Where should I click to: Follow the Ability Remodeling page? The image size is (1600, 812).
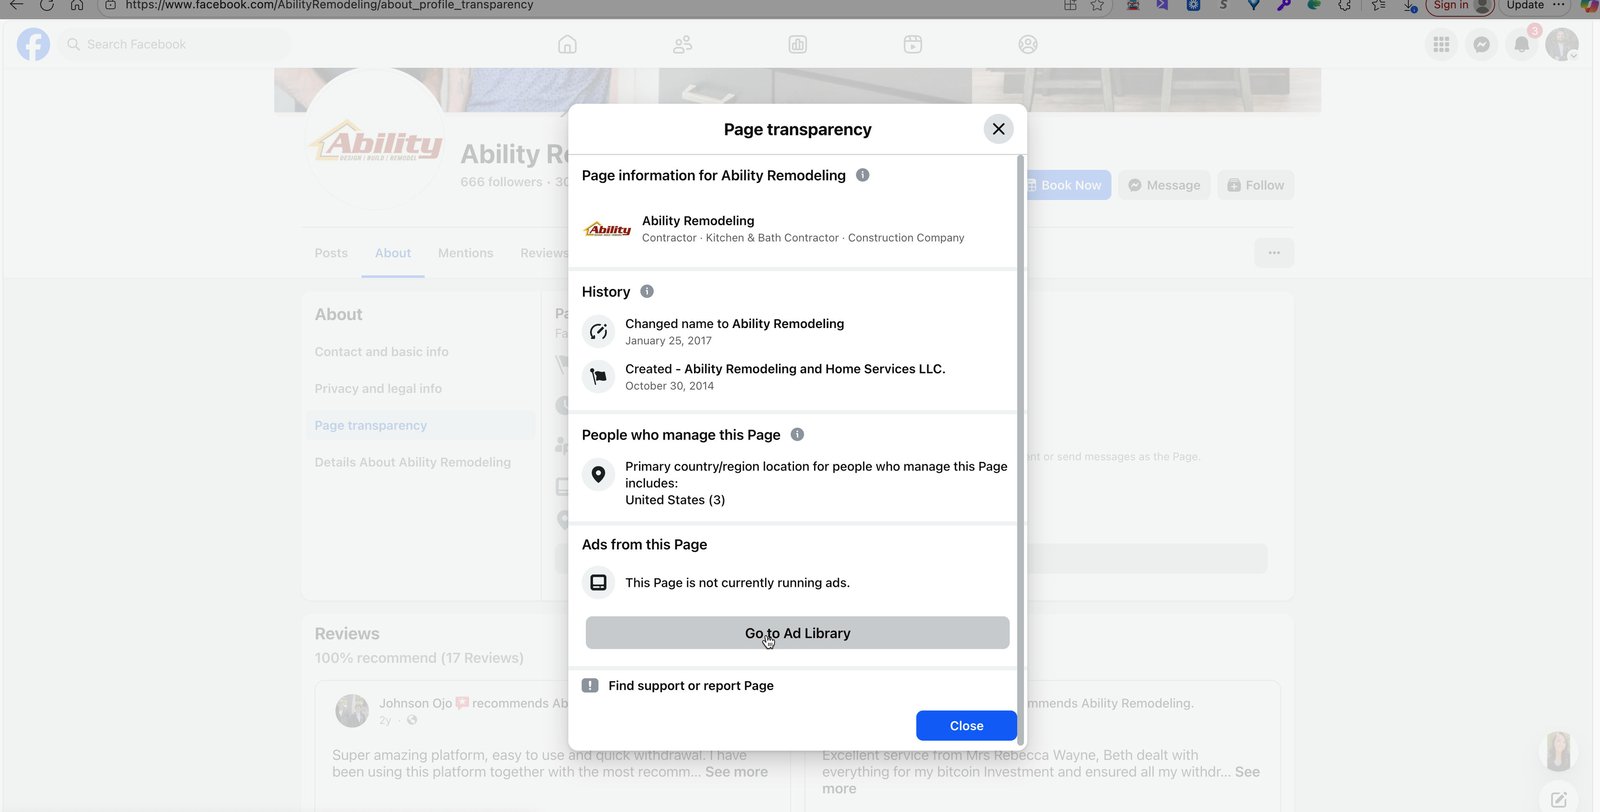[1256, 185]
